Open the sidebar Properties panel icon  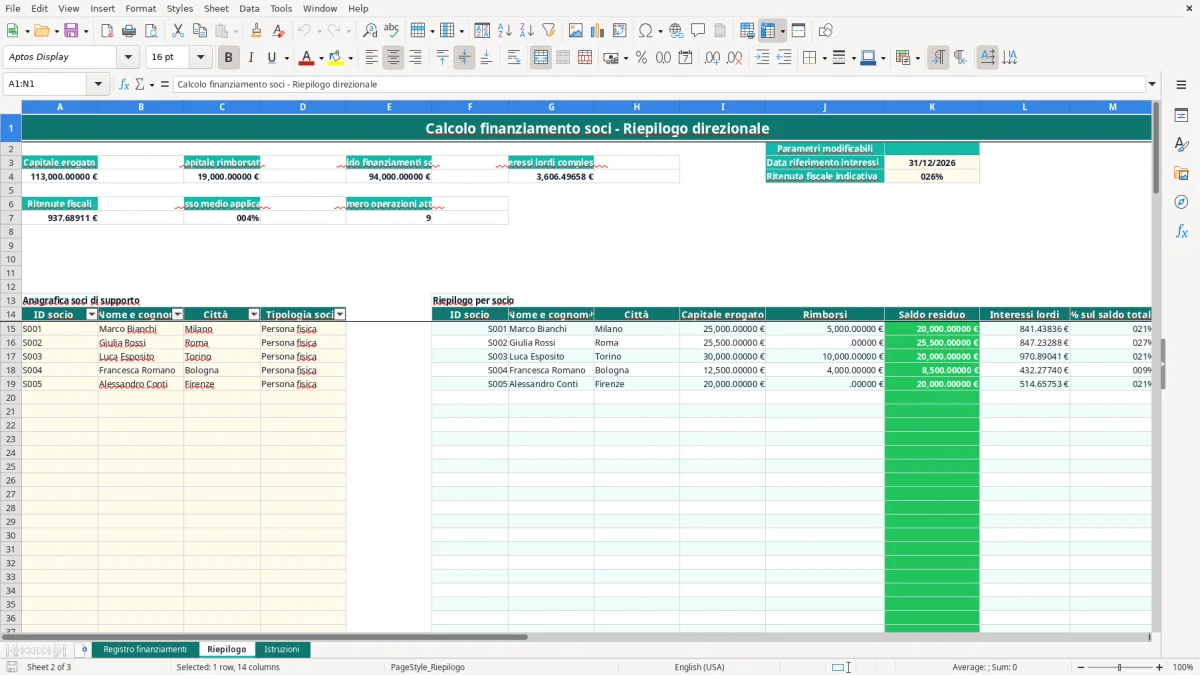[1181, 115]
